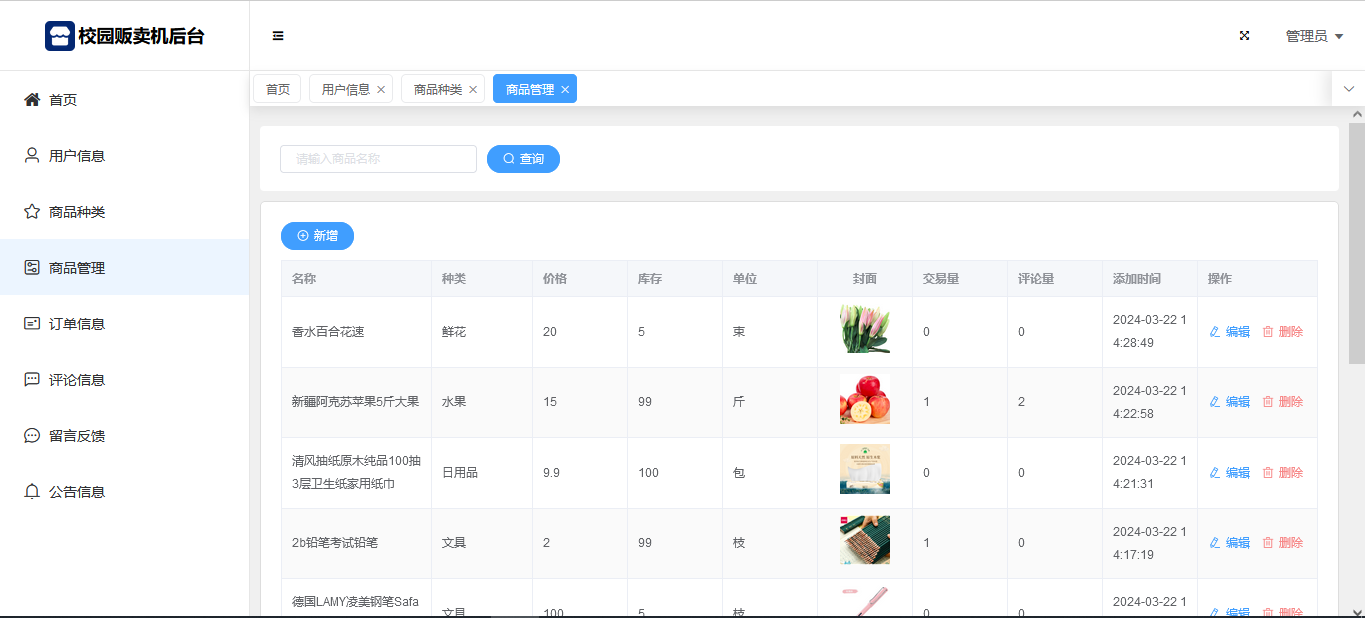
Task: Focus the product name search field
Action: (x=378, y=159)
